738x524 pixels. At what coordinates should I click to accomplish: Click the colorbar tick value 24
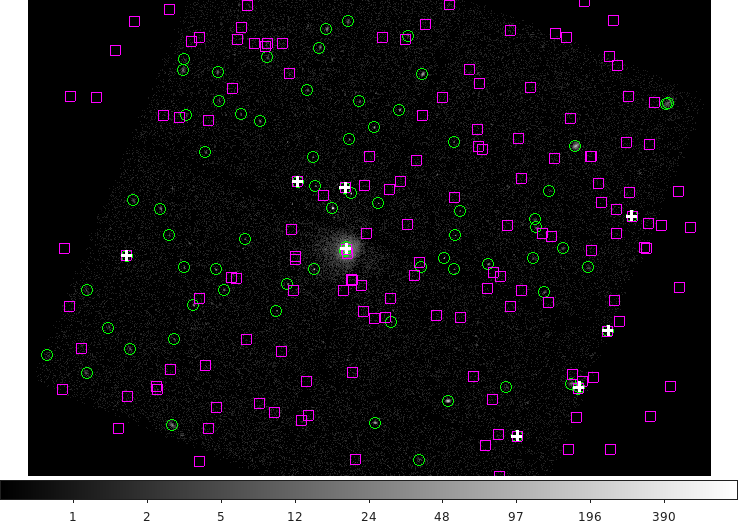point(368,516)
